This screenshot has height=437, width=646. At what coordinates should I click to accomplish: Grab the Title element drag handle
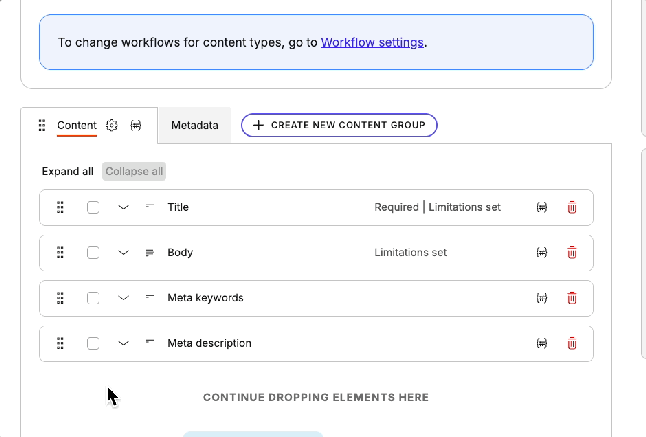click(60, 207)
